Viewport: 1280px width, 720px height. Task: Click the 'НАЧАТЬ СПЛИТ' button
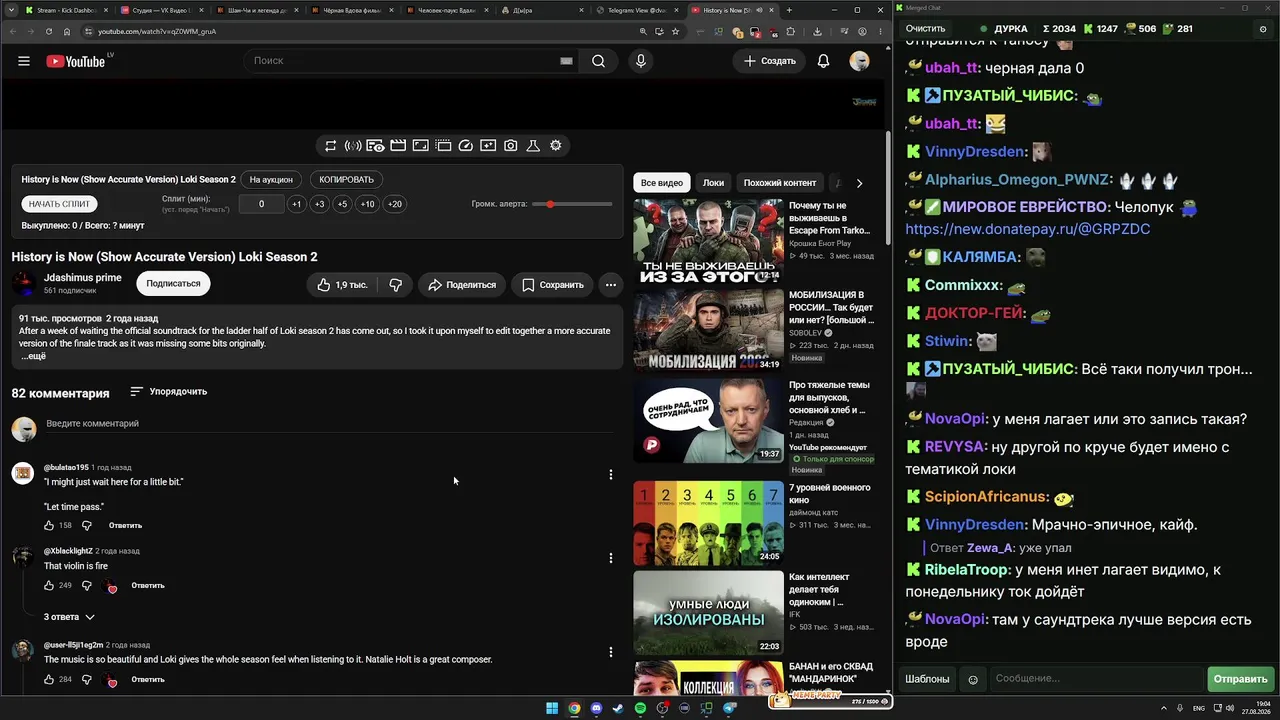[59, 204]
